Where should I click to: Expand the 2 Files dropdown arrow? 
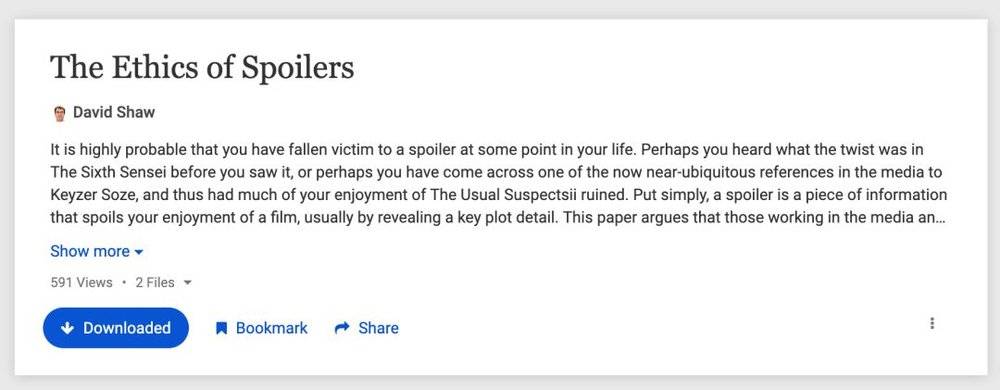pyautogui.click(x=188, y=282)
